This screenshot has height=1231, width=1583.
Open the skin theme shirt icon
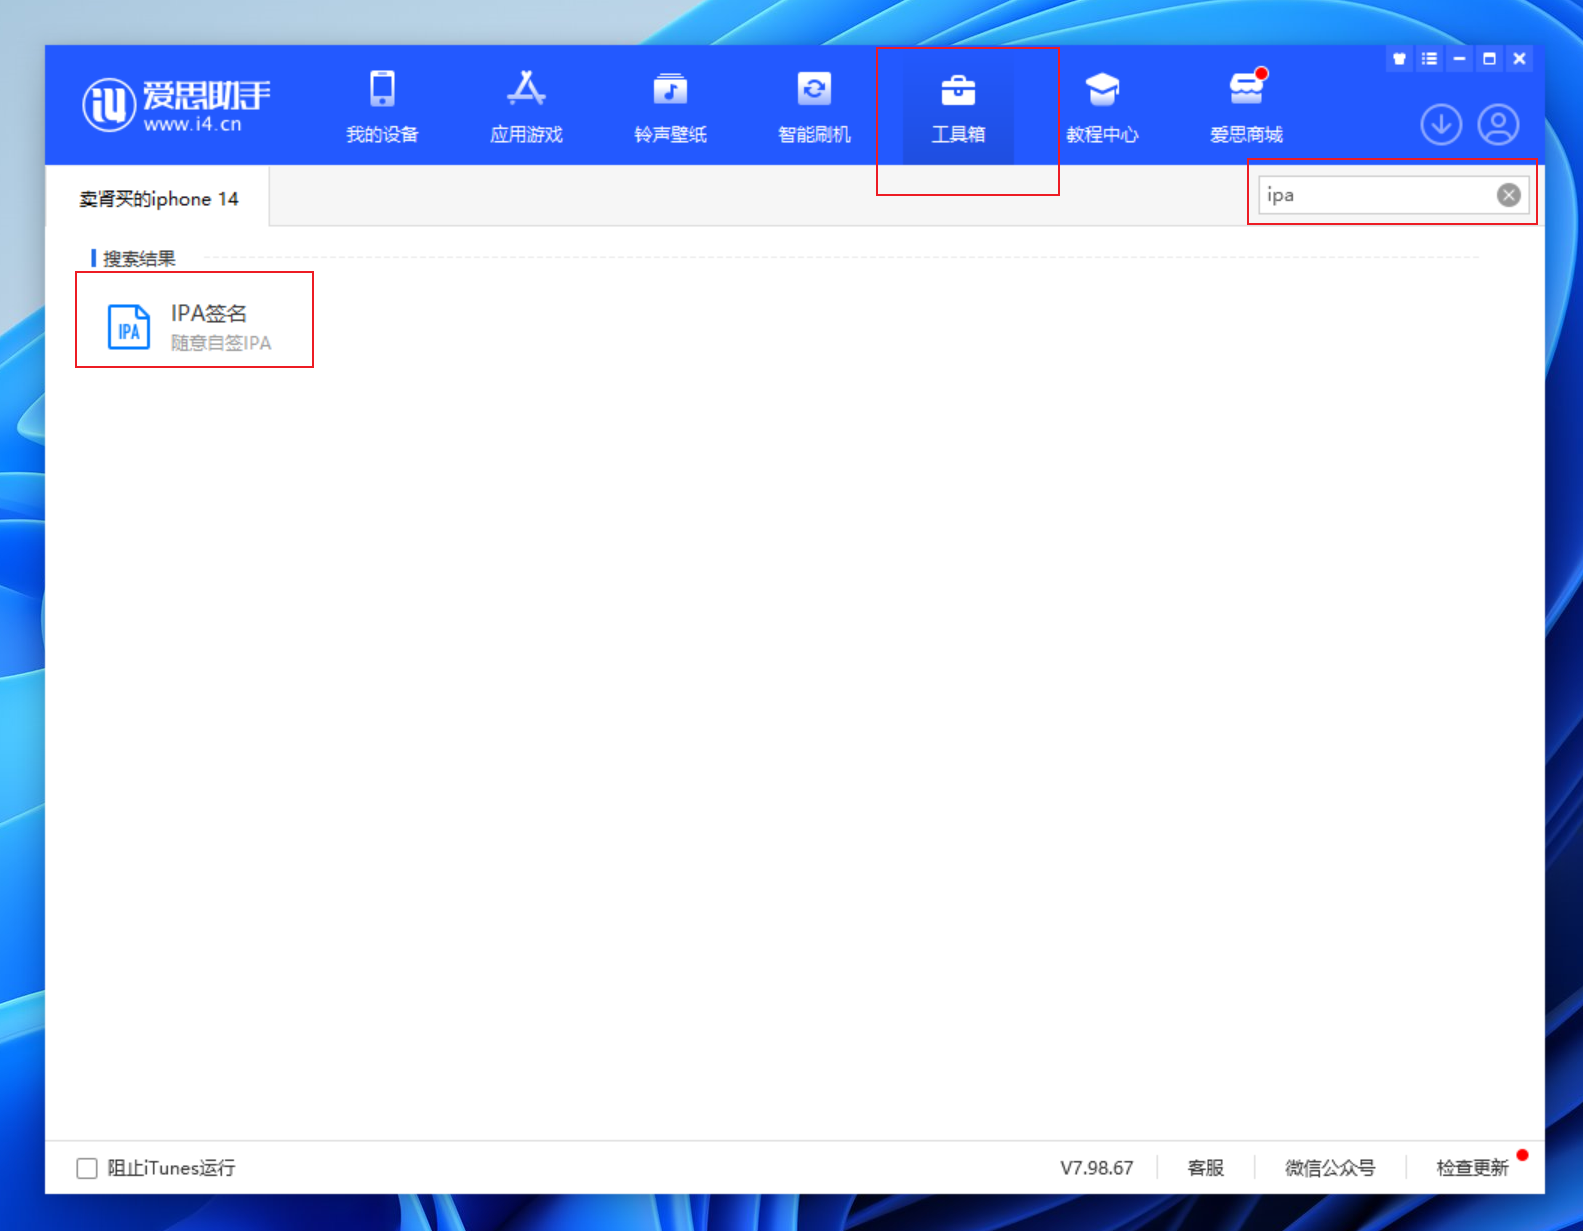[1399, 59]
